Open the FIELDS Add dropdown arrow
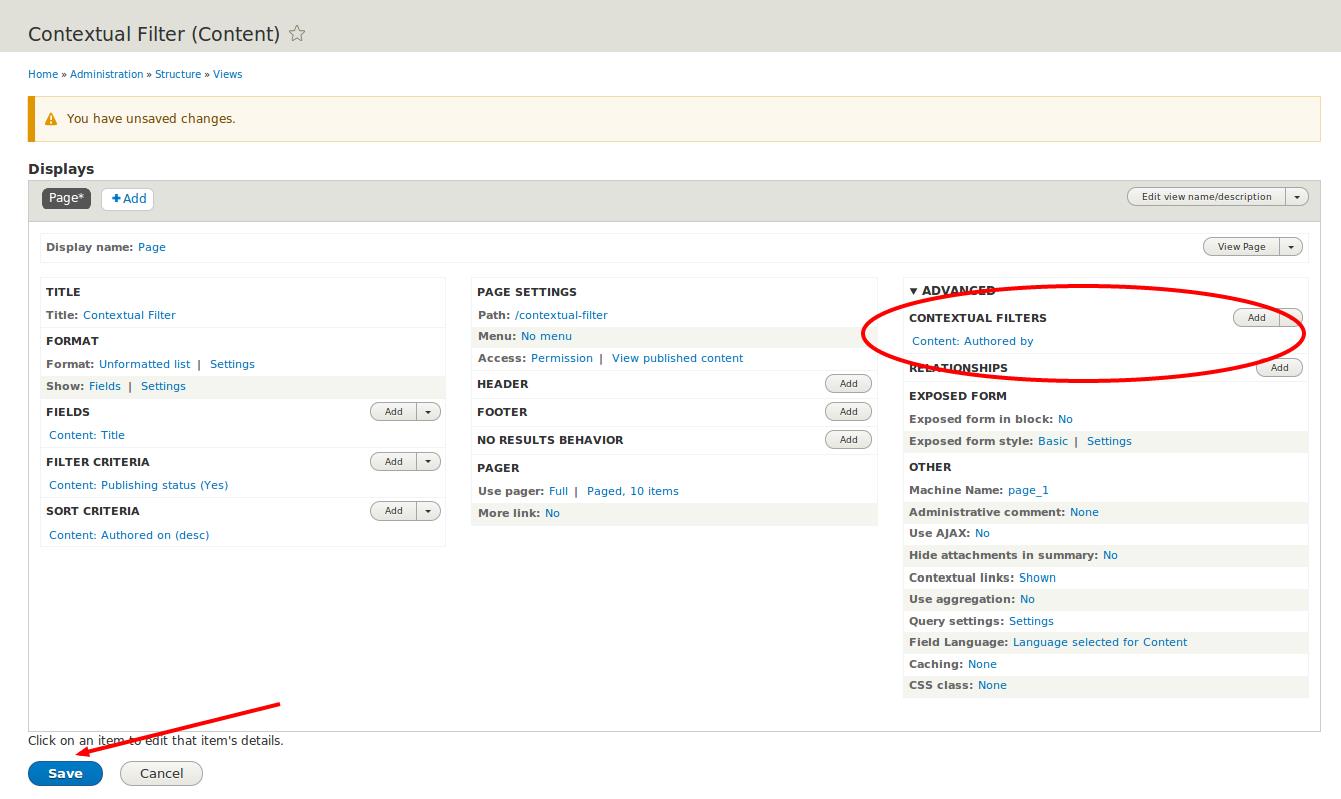The width and height of the screenshot is (1341, 799). click(427, 412)
